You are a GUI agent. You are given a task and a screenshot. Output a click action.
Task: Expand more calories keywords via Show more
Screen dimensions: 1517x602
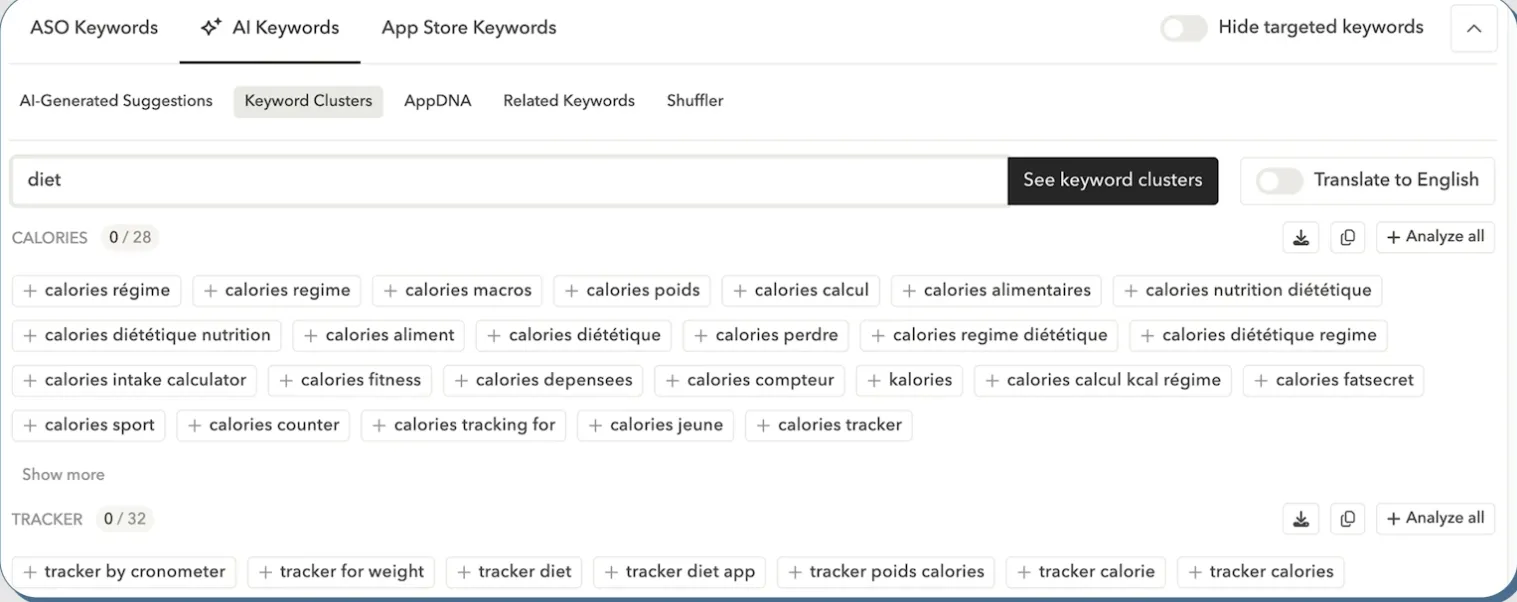click(62, 474)
